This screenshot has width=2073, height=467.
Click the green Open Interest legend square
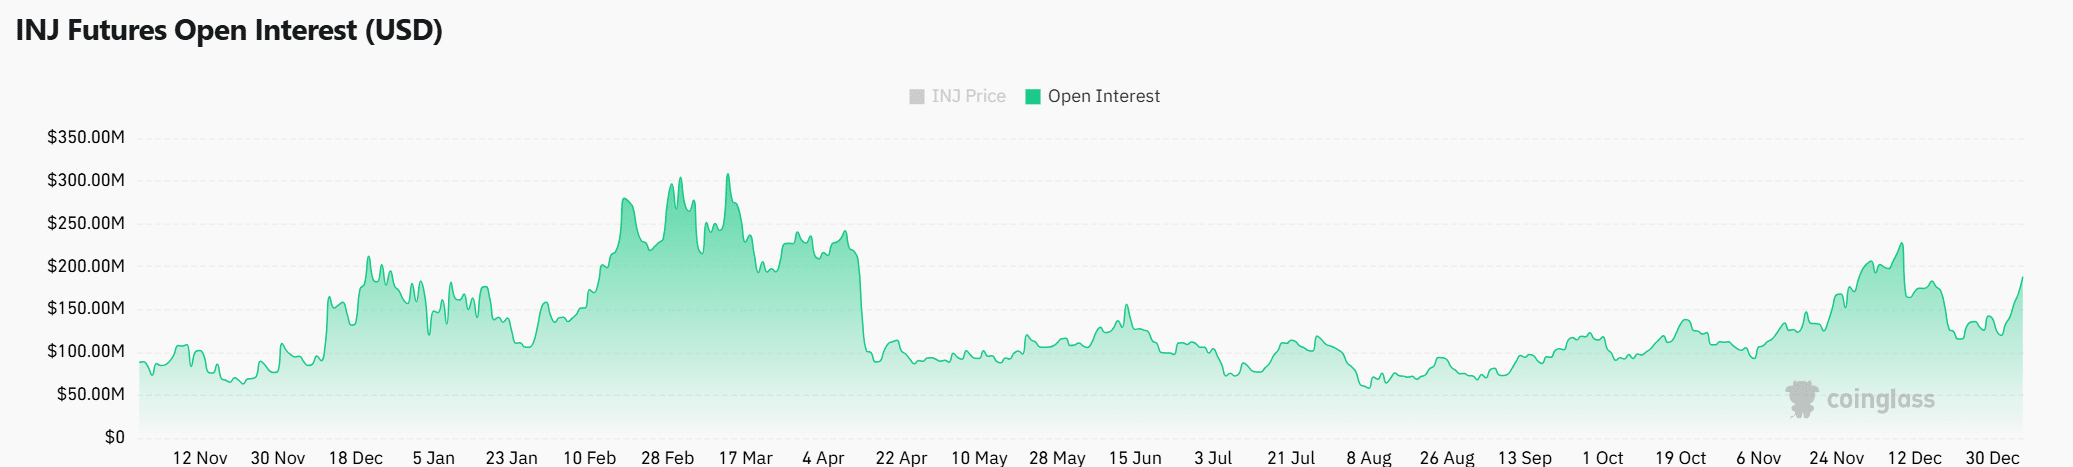[x=1033, y=97]
